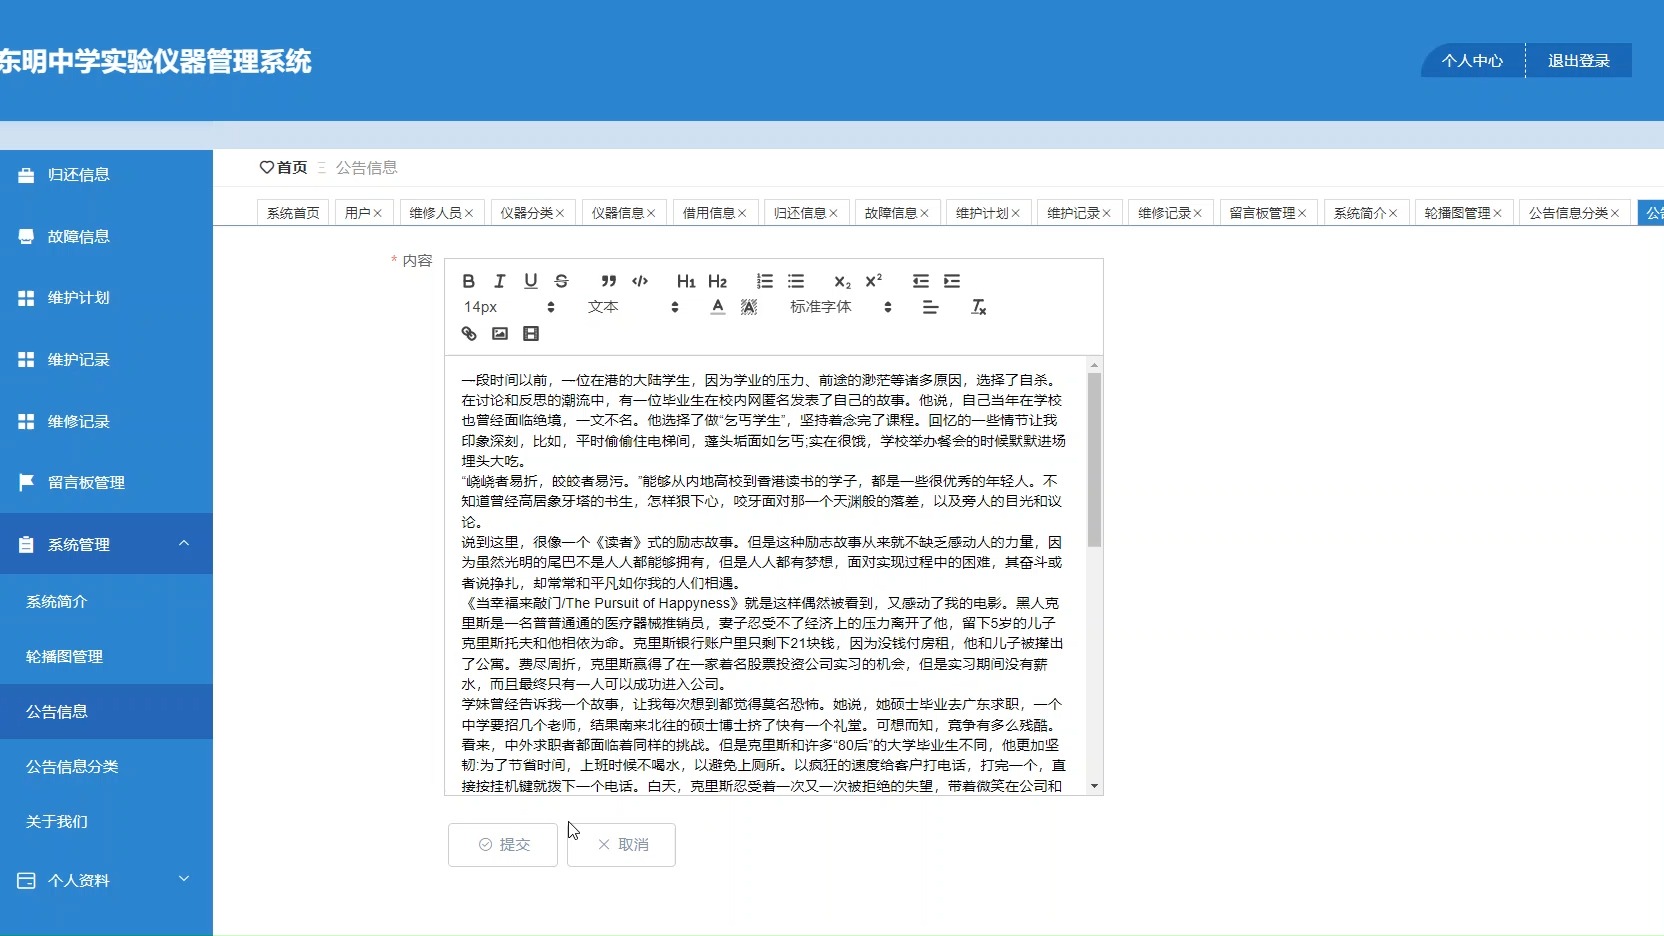The height and width of the screenshot is (936, 1664).
Task: Collapse the 系统管理 sidebar menu
Action: pyautogui.click(x=106, y=544)
